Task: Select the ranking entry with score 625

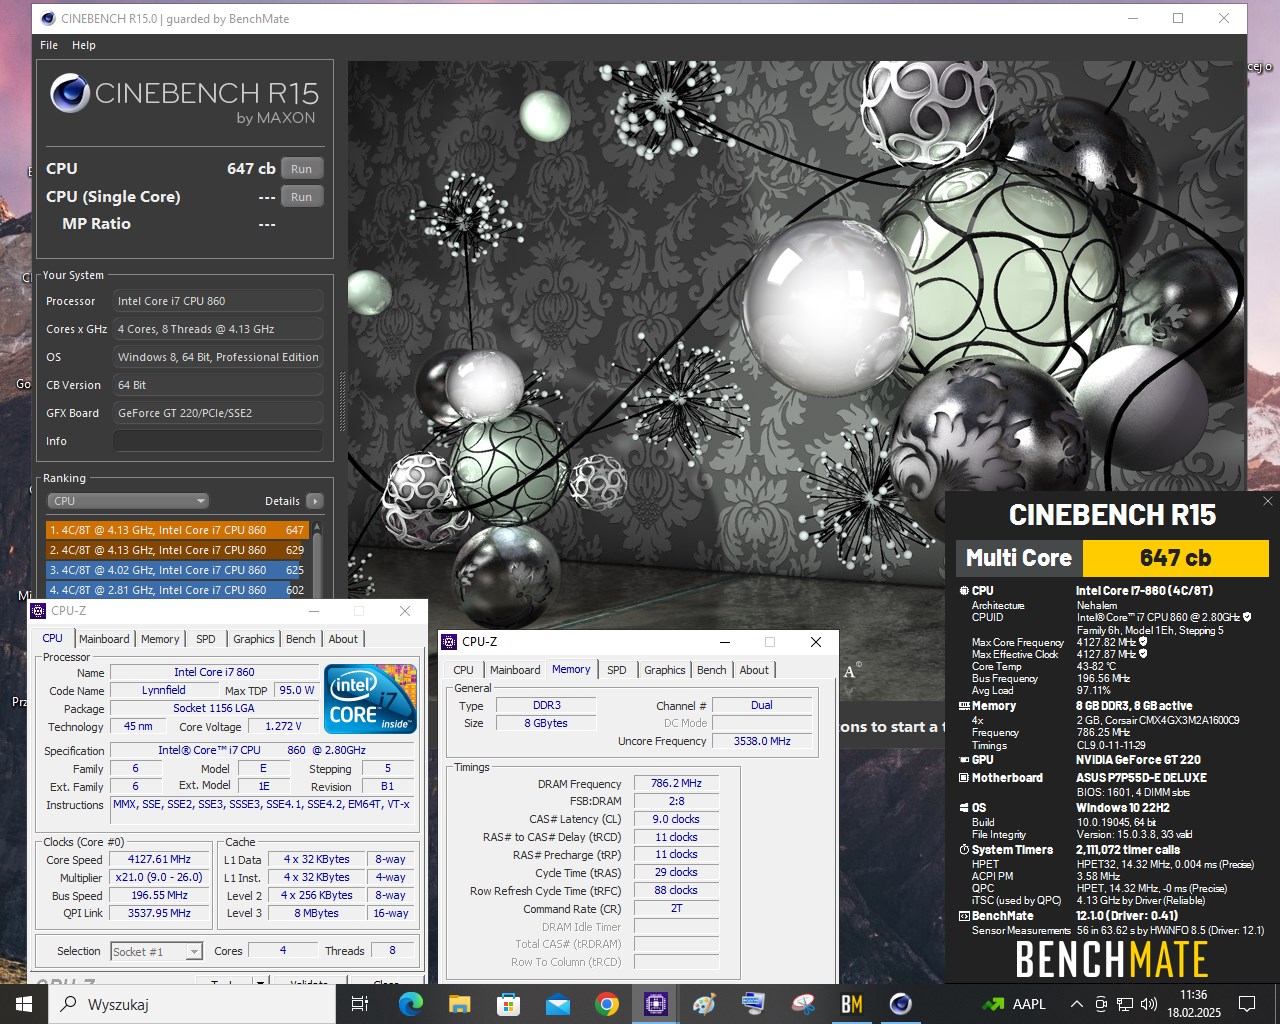Action: (x=177, y=570)
